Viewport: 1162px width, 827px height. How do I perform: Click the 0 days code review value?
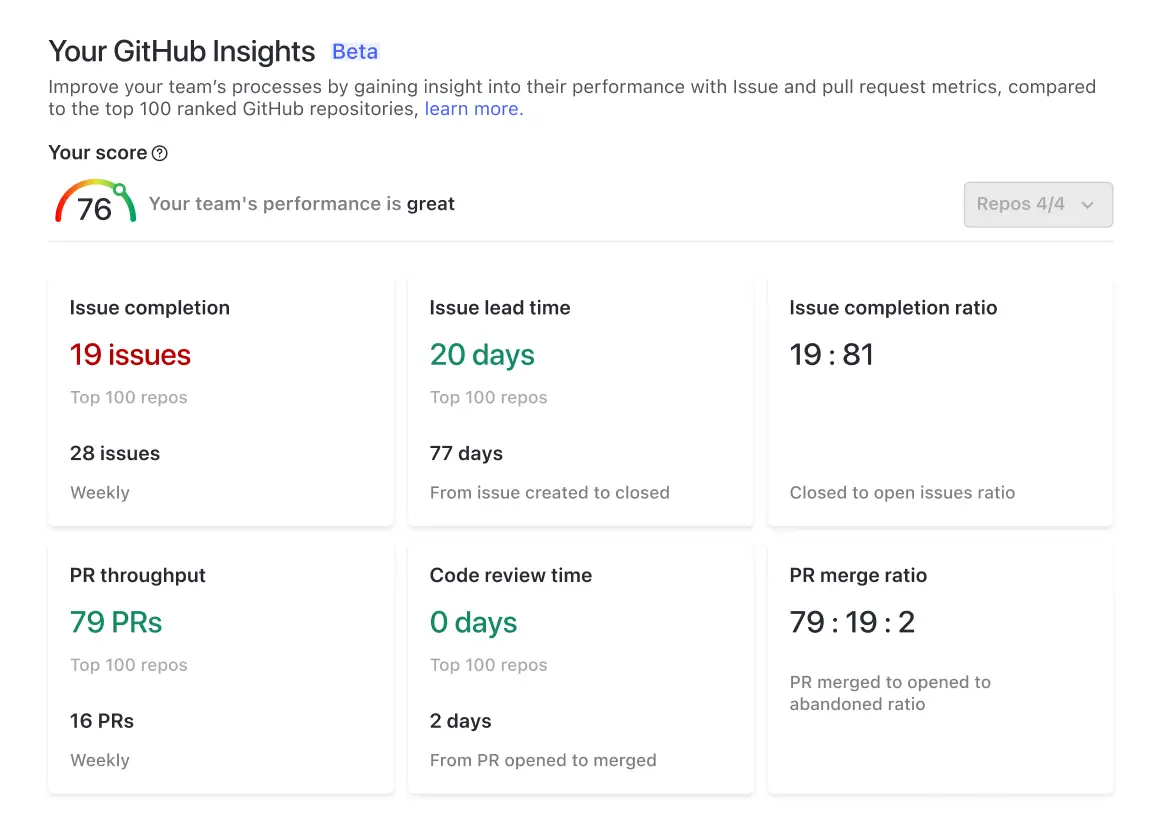tap(473, 622)
